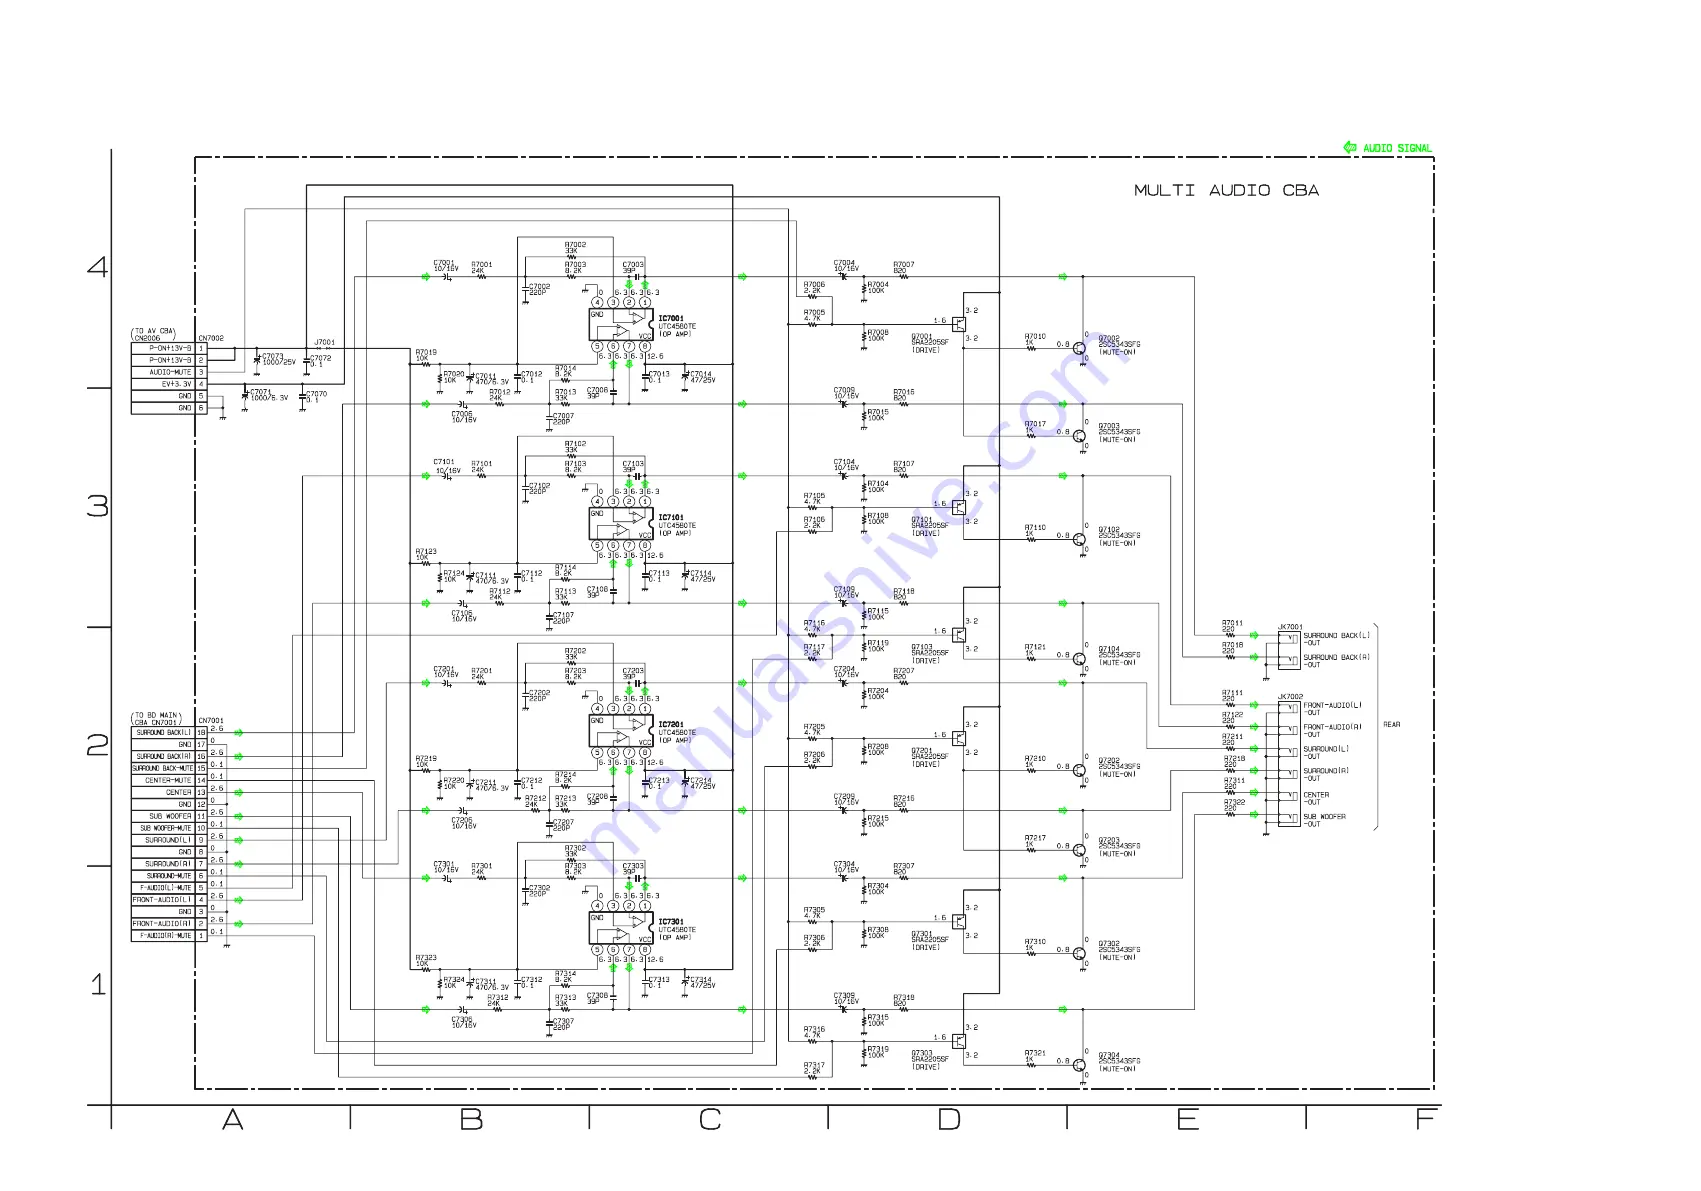Click the "CN7001" connector label
Viewport: 1701px width, 1191px height.
tap(211, 720)
